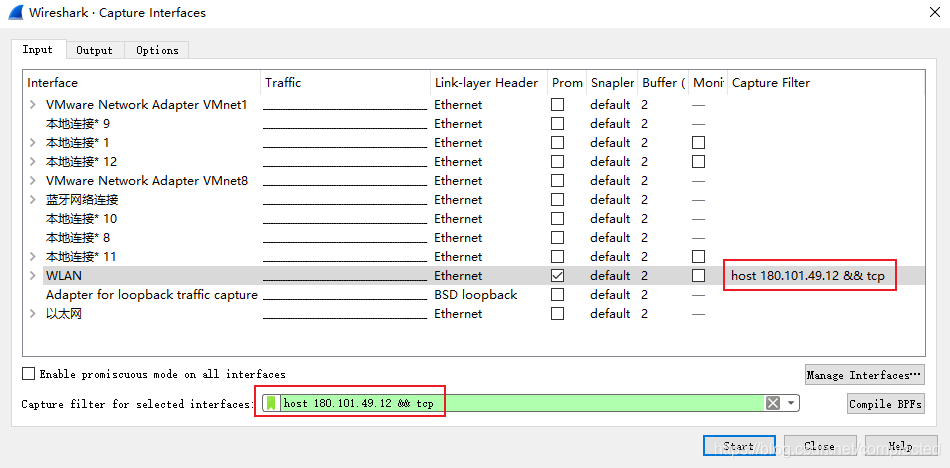Open Manage Interfaces dialog

tap(865, 375)
